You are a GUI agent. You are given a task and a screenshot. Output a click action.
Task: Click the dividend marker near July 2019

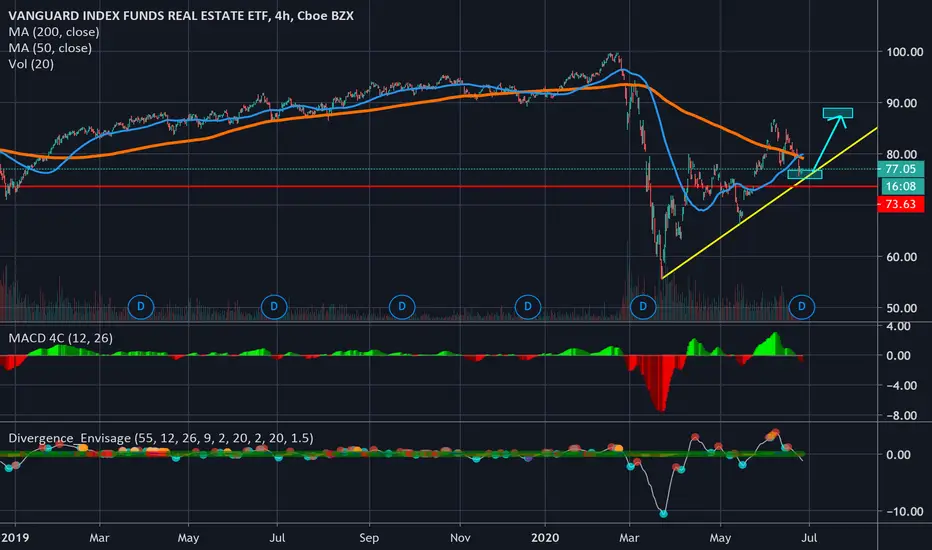(x=274, y=307)
